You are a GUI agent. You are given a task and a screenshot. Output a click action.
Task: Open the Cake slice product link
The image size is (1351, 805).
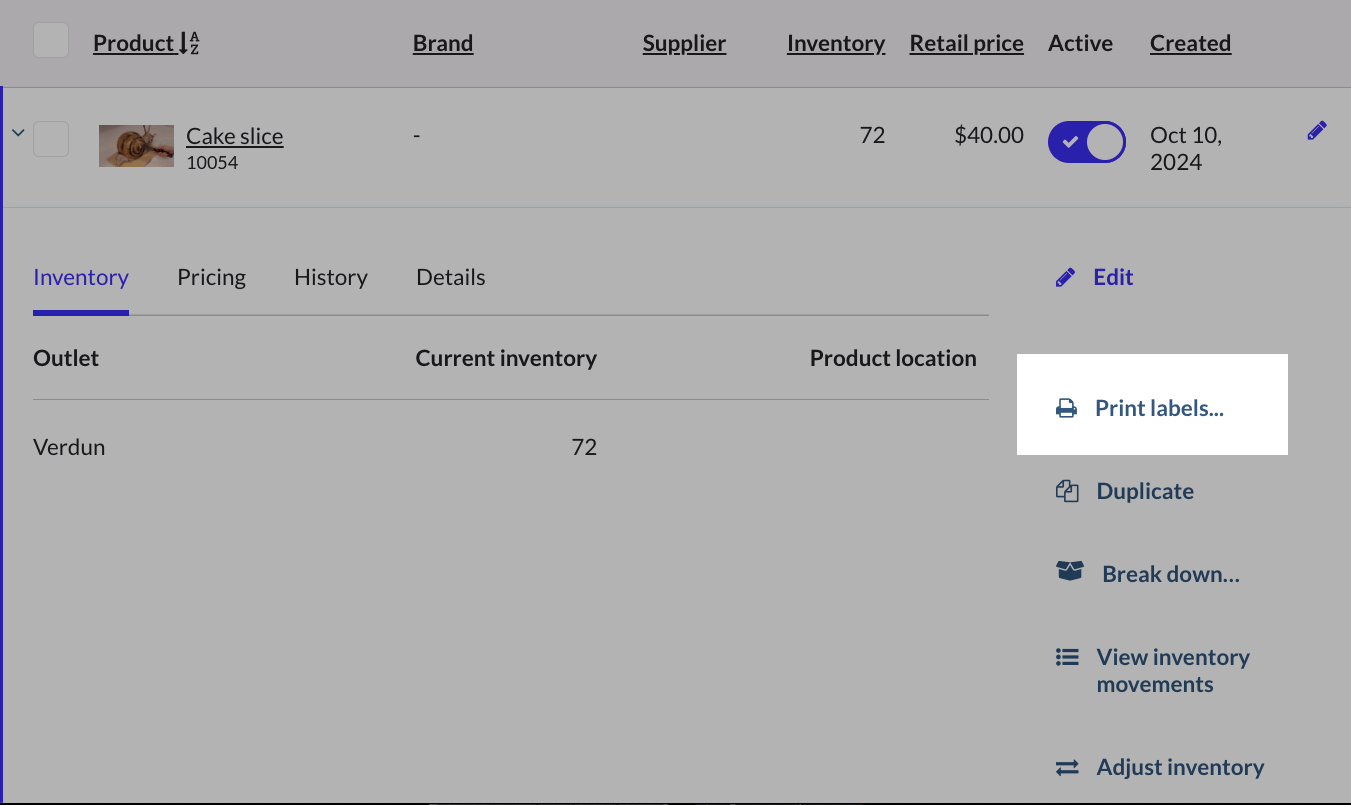tap(234, 136)
